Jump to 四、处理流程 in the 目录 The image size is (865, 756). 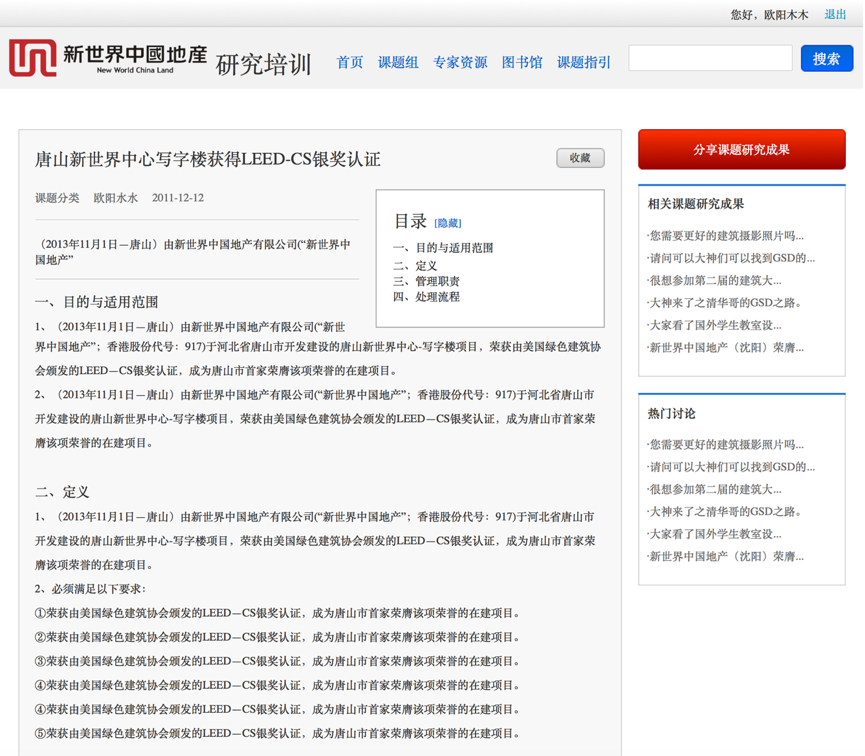426,296
